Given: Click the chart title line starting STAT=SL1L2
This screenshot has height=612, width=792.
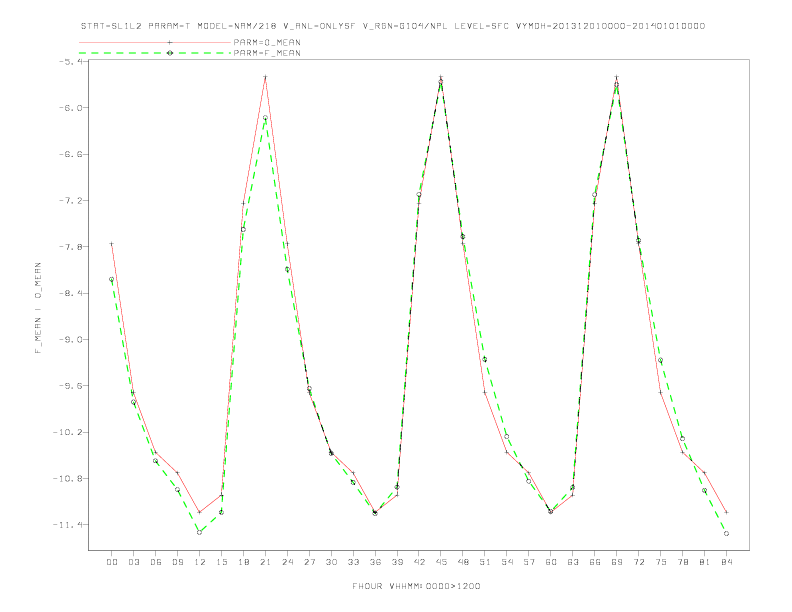Looking at the screenshot, I should coord(393,26).
